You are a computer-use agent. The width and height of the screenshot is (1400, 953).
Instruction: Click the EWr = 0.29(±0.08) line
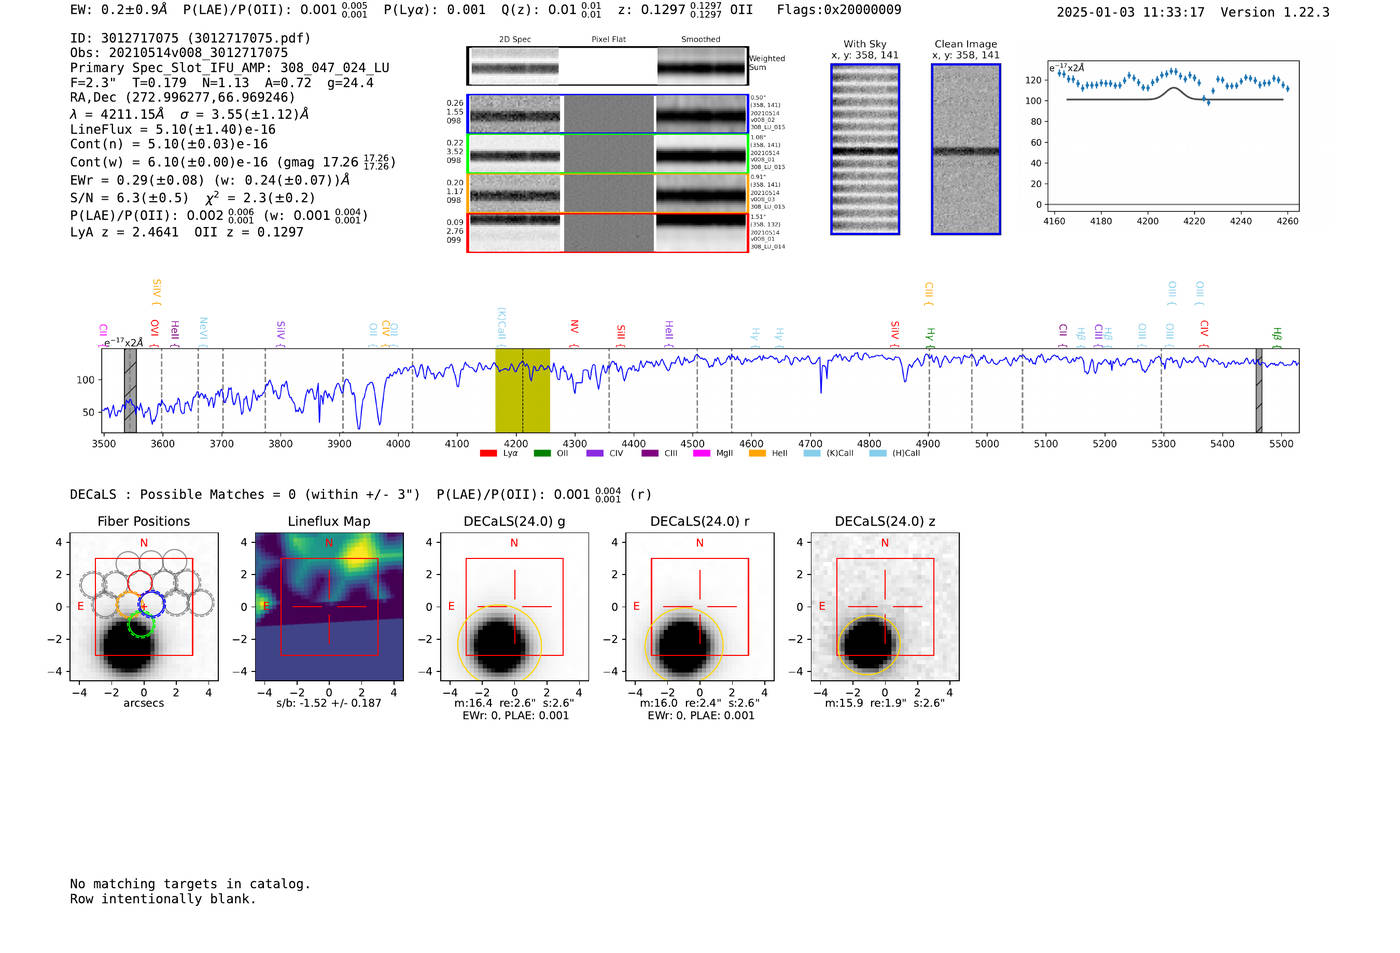pos(210,180)
